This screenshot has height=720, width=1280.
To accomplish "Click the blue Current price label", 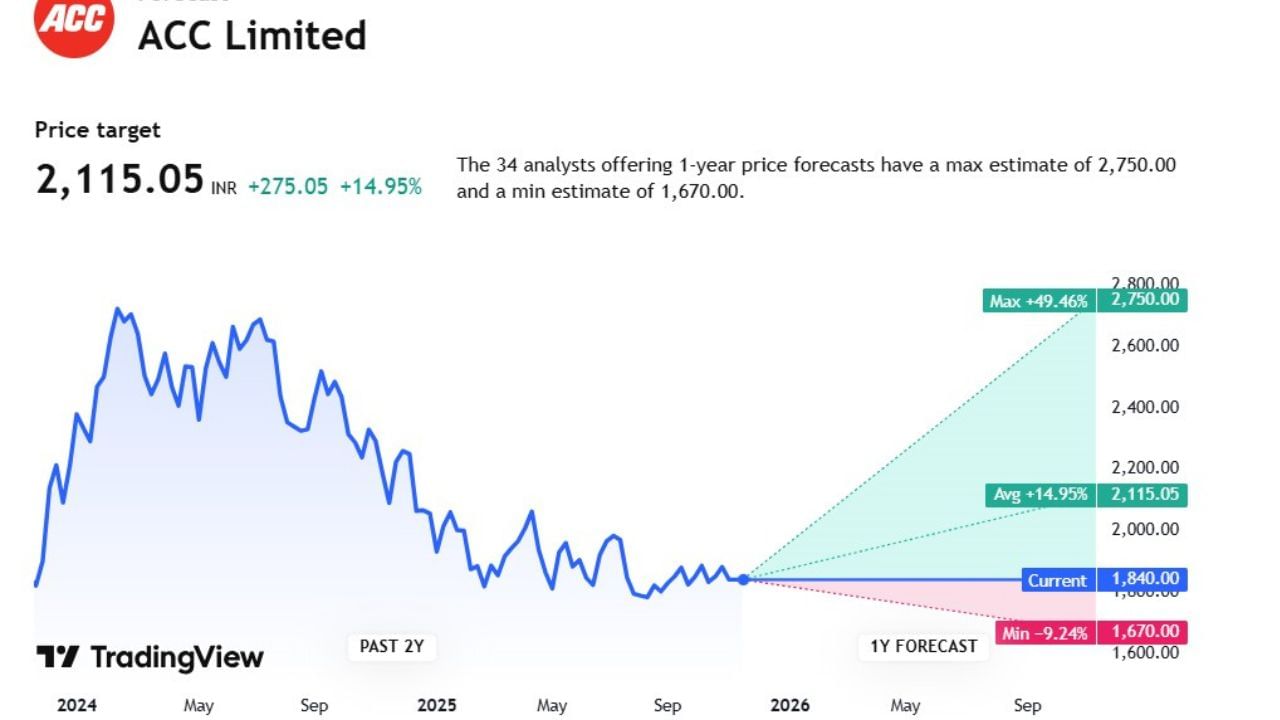I will [x=1057, y=580].
